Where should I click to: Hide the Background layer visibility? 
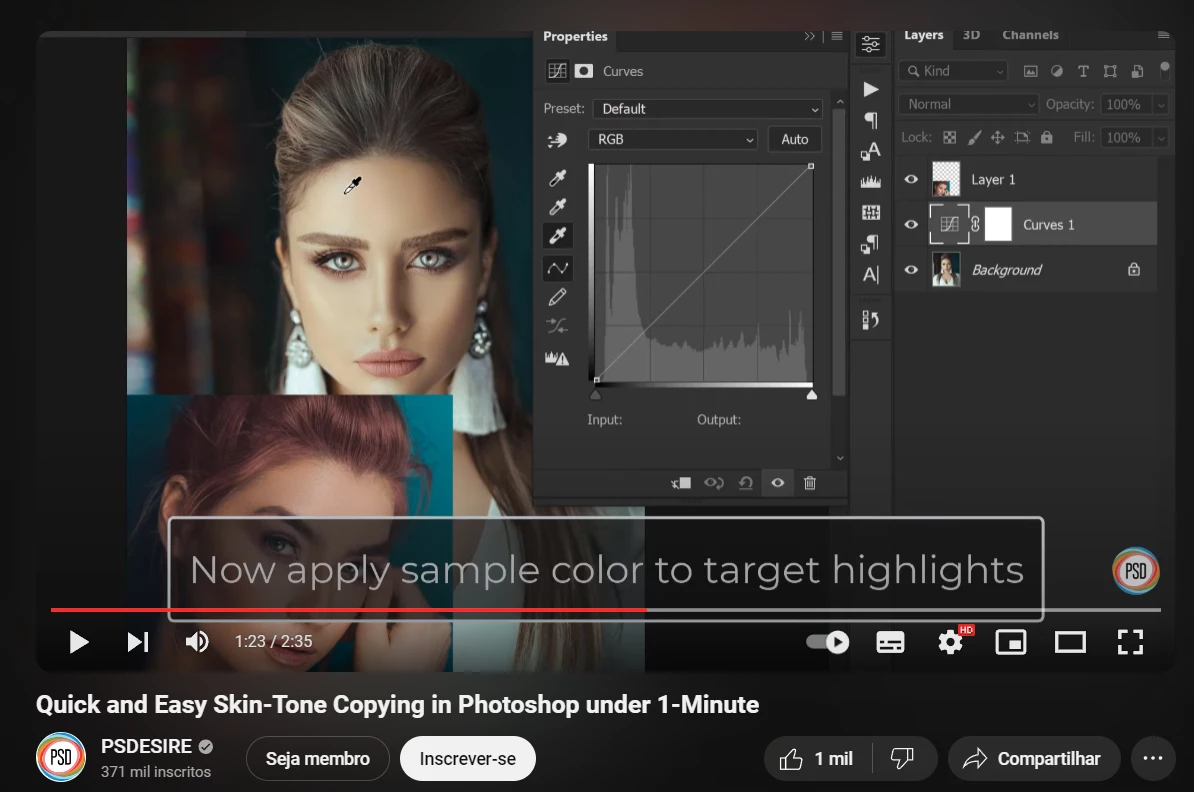(x=911, y=270)
